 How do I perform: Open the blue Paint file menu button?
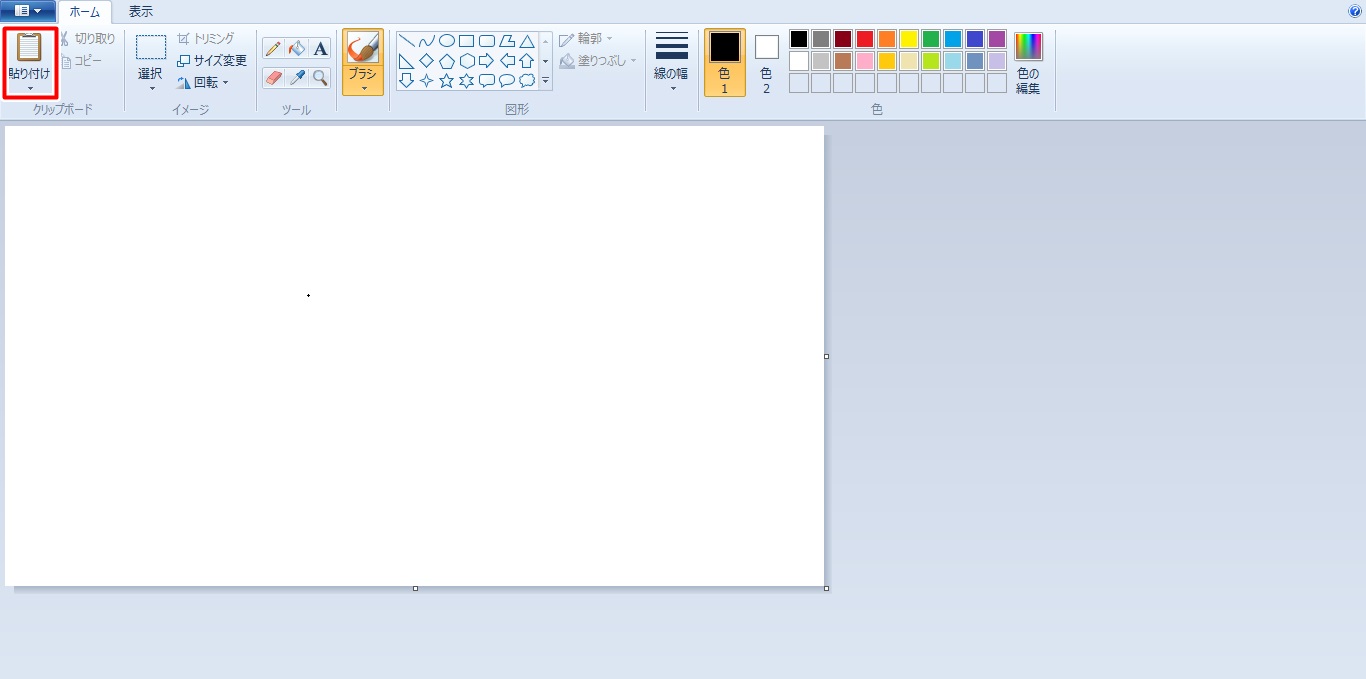tap(28, 11)
